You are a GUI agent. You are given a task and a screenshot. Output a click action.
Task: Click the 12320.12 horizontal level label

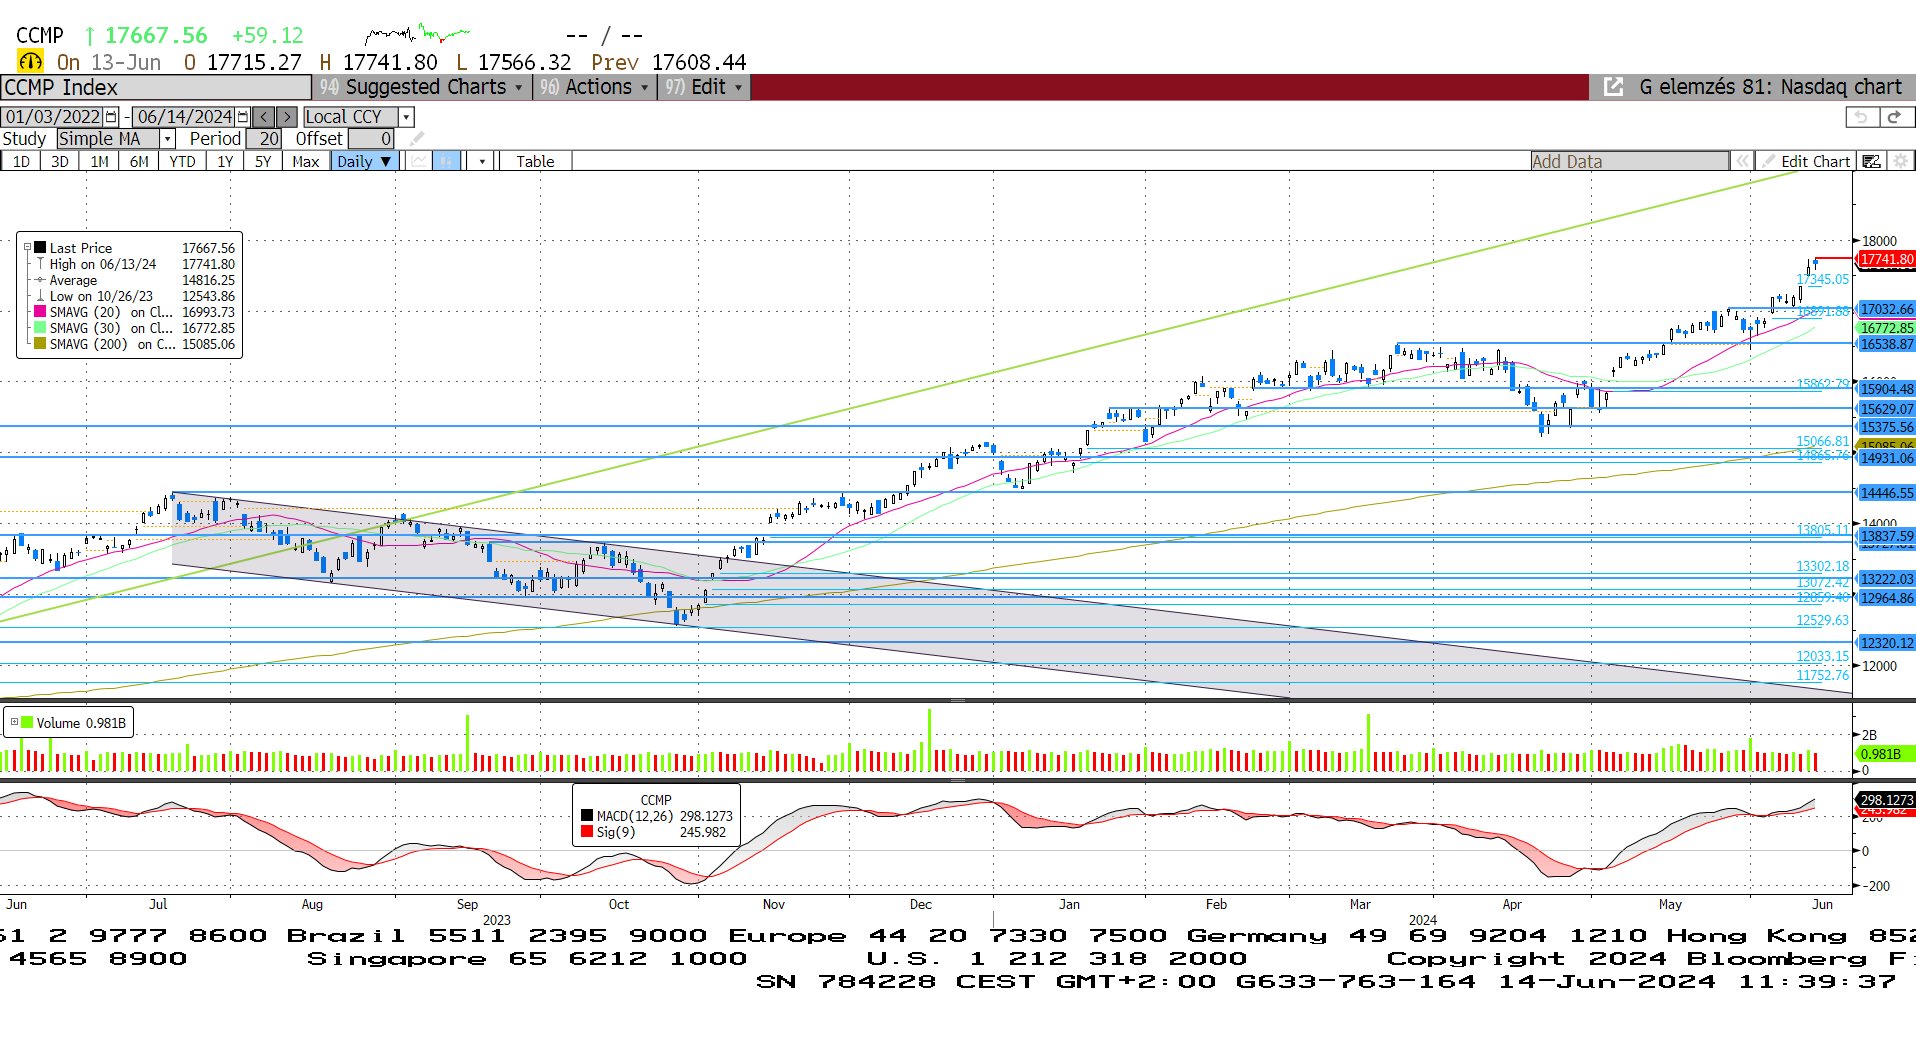pos(1886,643)
